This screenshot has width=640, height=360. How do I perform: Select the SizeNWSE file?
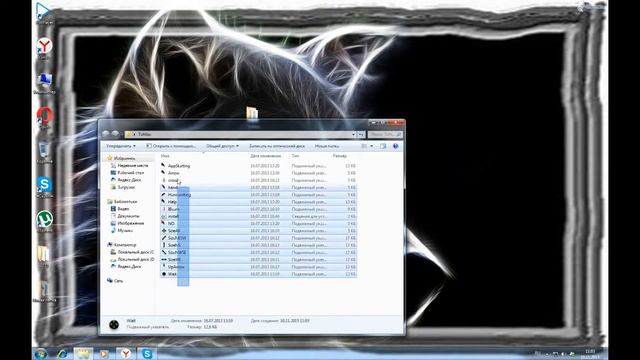pyautogui.click(x=258, y=252)
